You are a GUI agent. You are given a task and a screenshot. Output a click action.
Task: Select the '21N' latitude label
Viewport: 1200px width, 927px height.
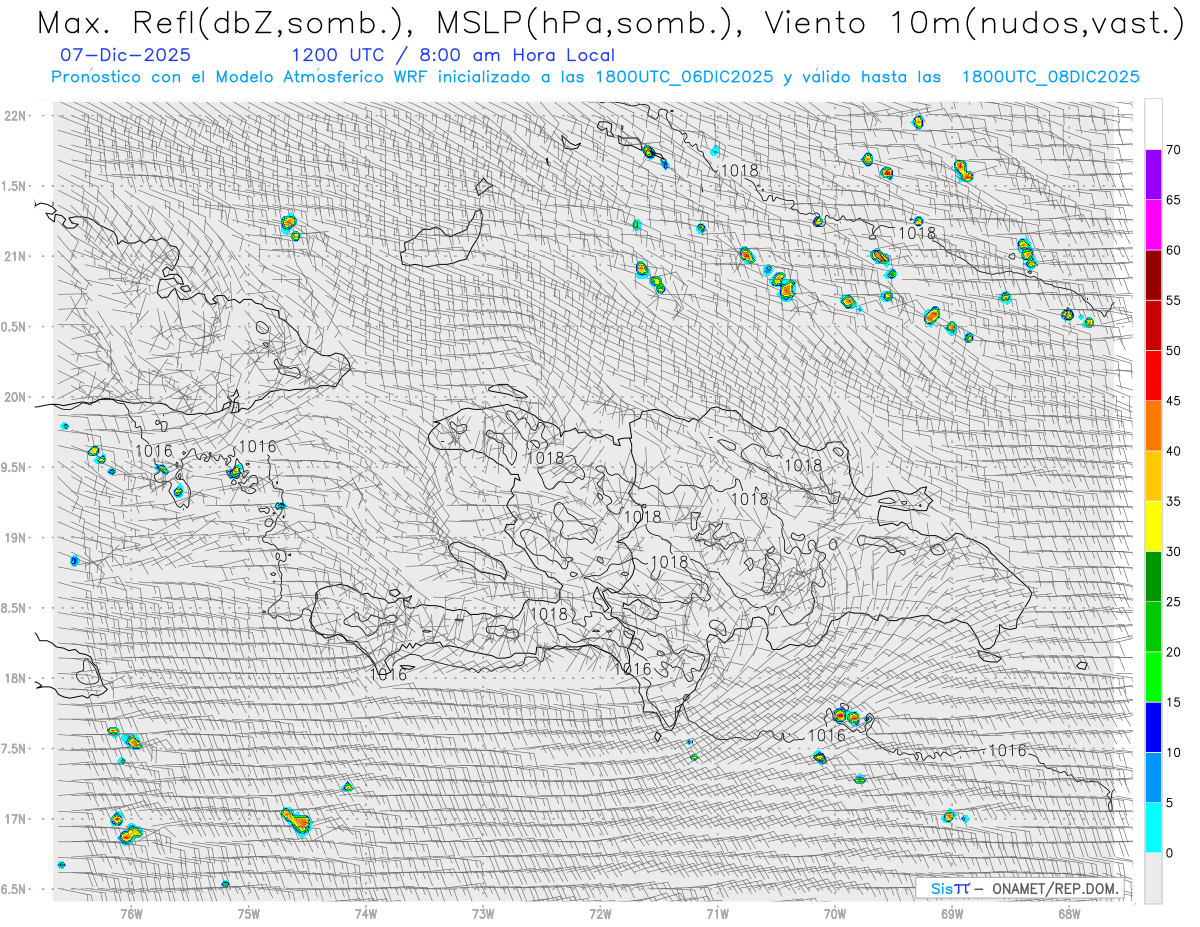click(17, 256)
